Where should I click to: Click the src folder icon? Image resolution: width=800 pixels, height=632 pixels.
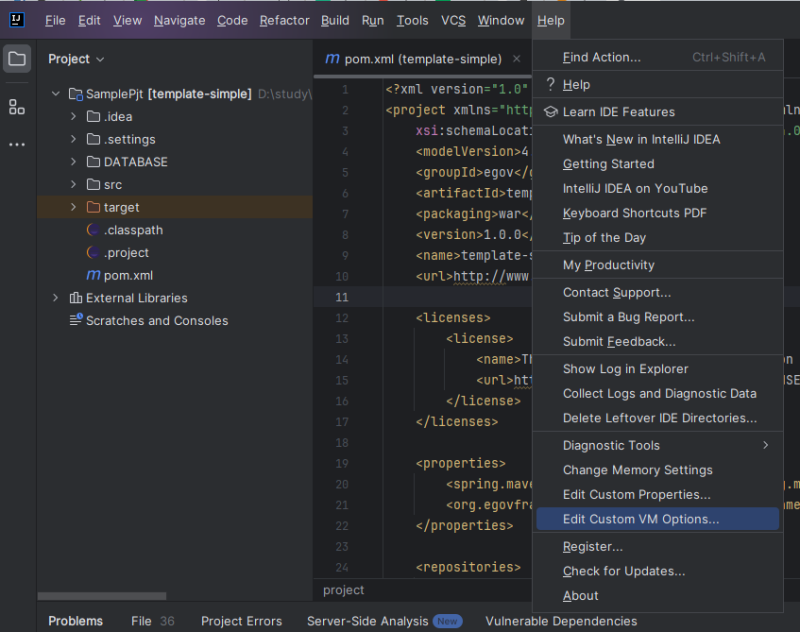93,184
